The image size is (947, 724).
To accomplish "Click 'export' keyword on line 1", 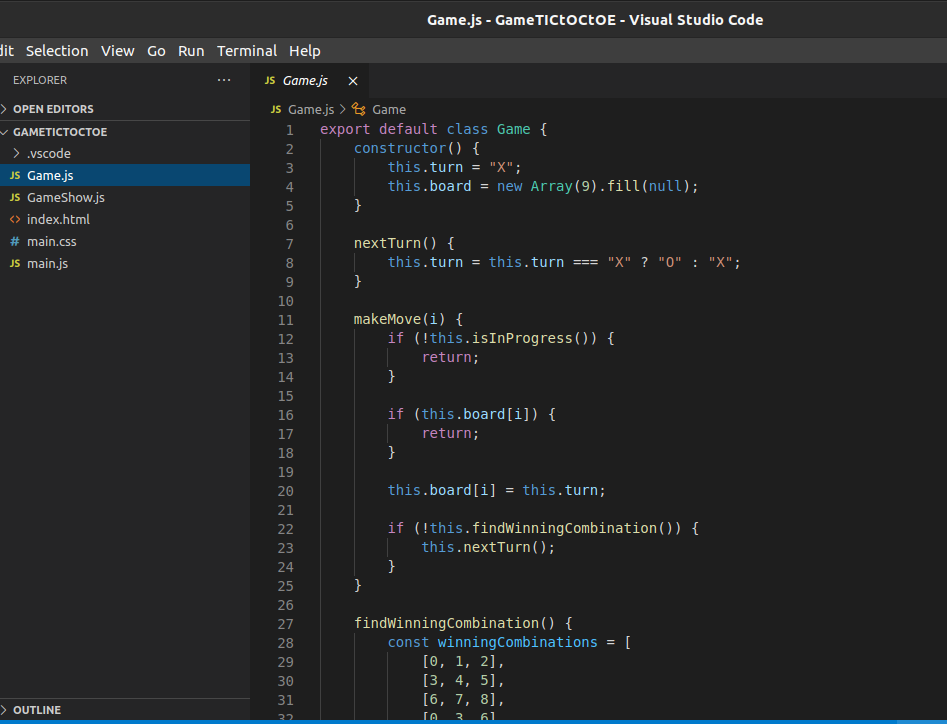I will [345, 129].
